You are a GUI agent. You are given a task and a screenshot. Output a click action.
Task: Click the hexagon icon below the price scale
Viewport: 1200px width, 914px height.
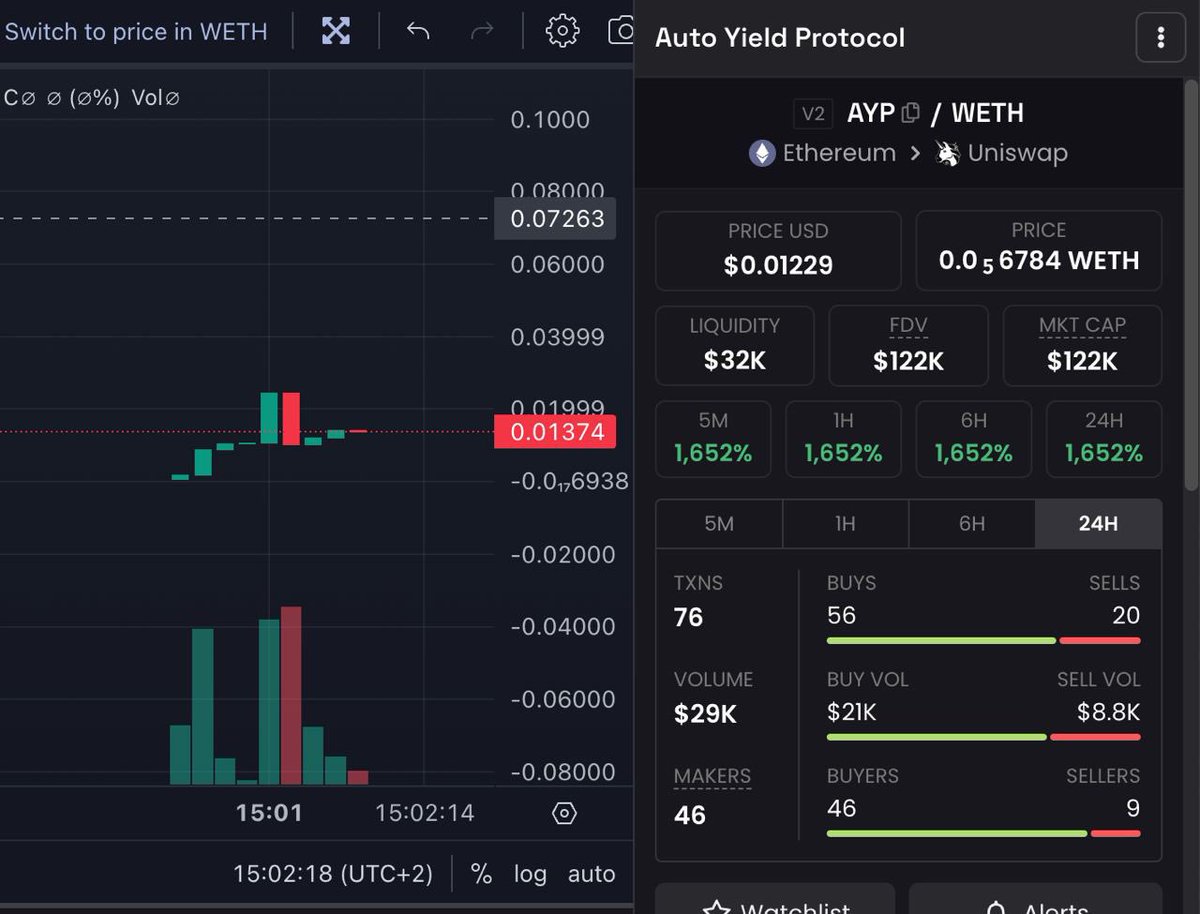coord(564,813)
